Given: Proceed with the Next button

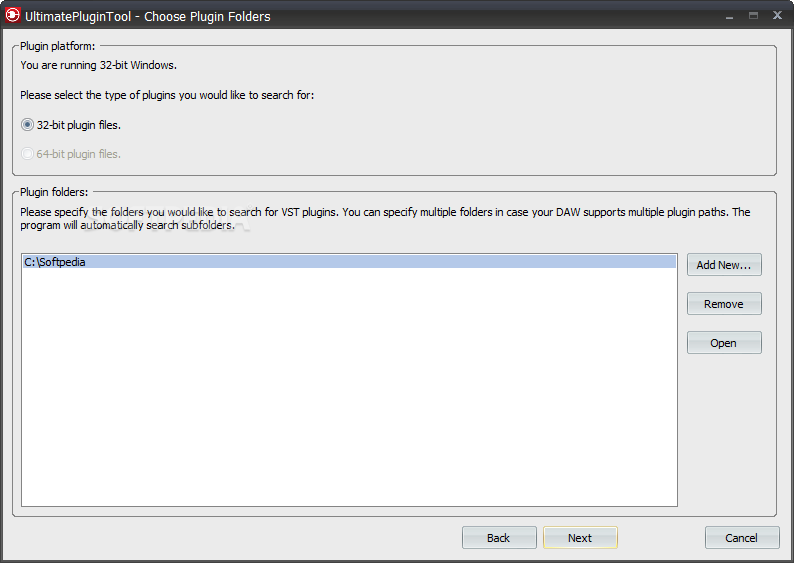Looking at the screenshot, I should coord(580,538).
